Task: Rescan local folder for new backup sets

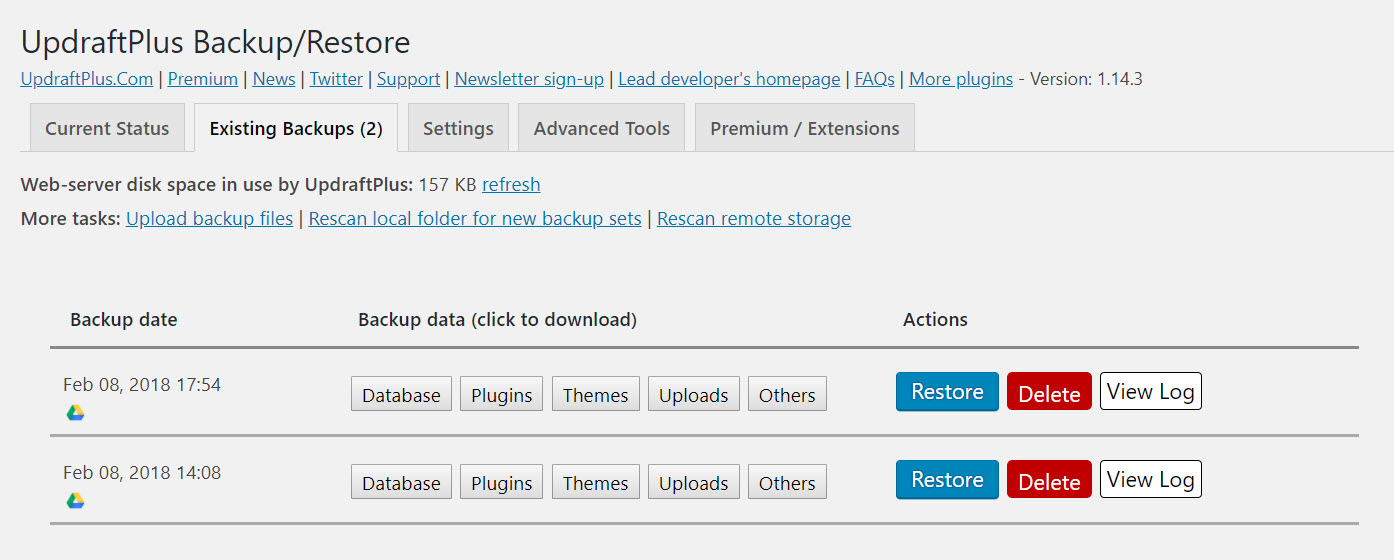Action: [475, 218]
